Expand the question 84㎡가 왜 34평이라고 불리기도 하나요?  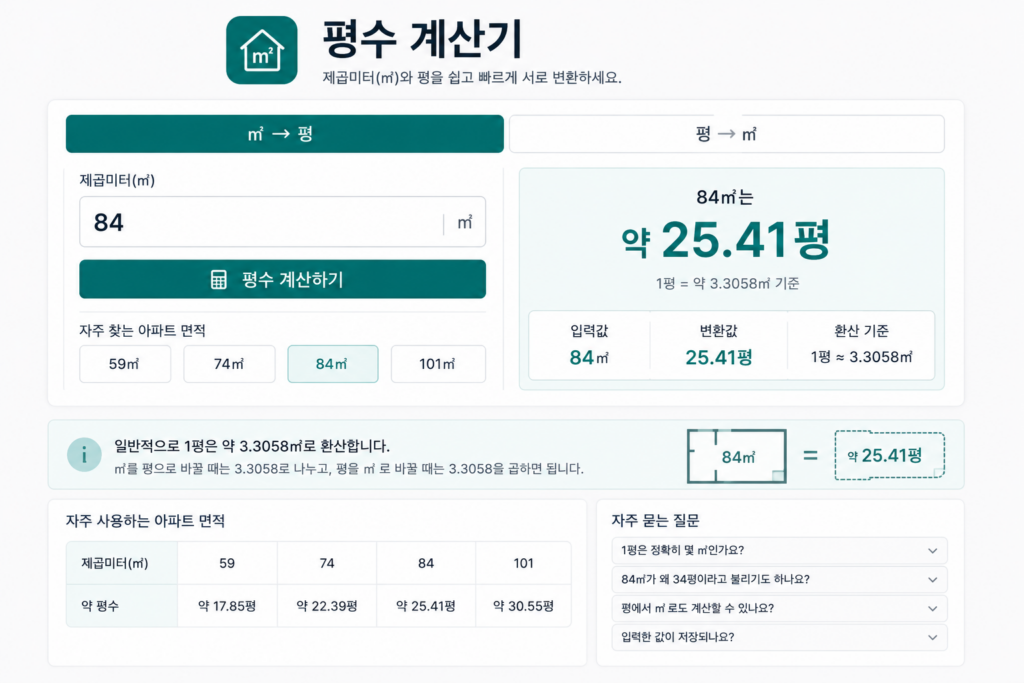coord(779,579)
